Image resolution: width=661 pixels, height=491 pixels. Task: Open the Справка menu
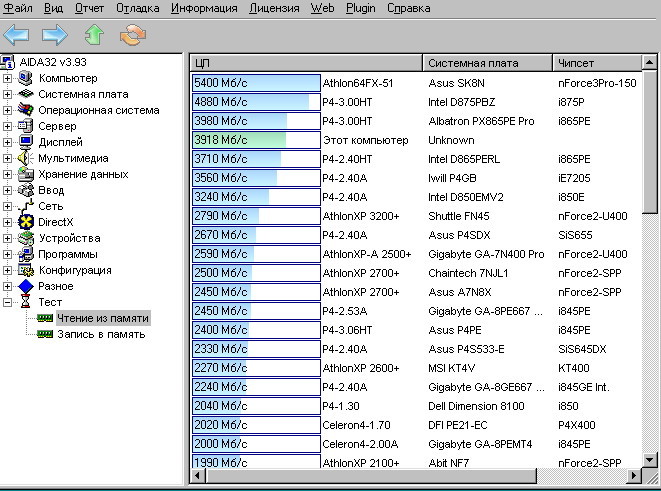(407, 8)
